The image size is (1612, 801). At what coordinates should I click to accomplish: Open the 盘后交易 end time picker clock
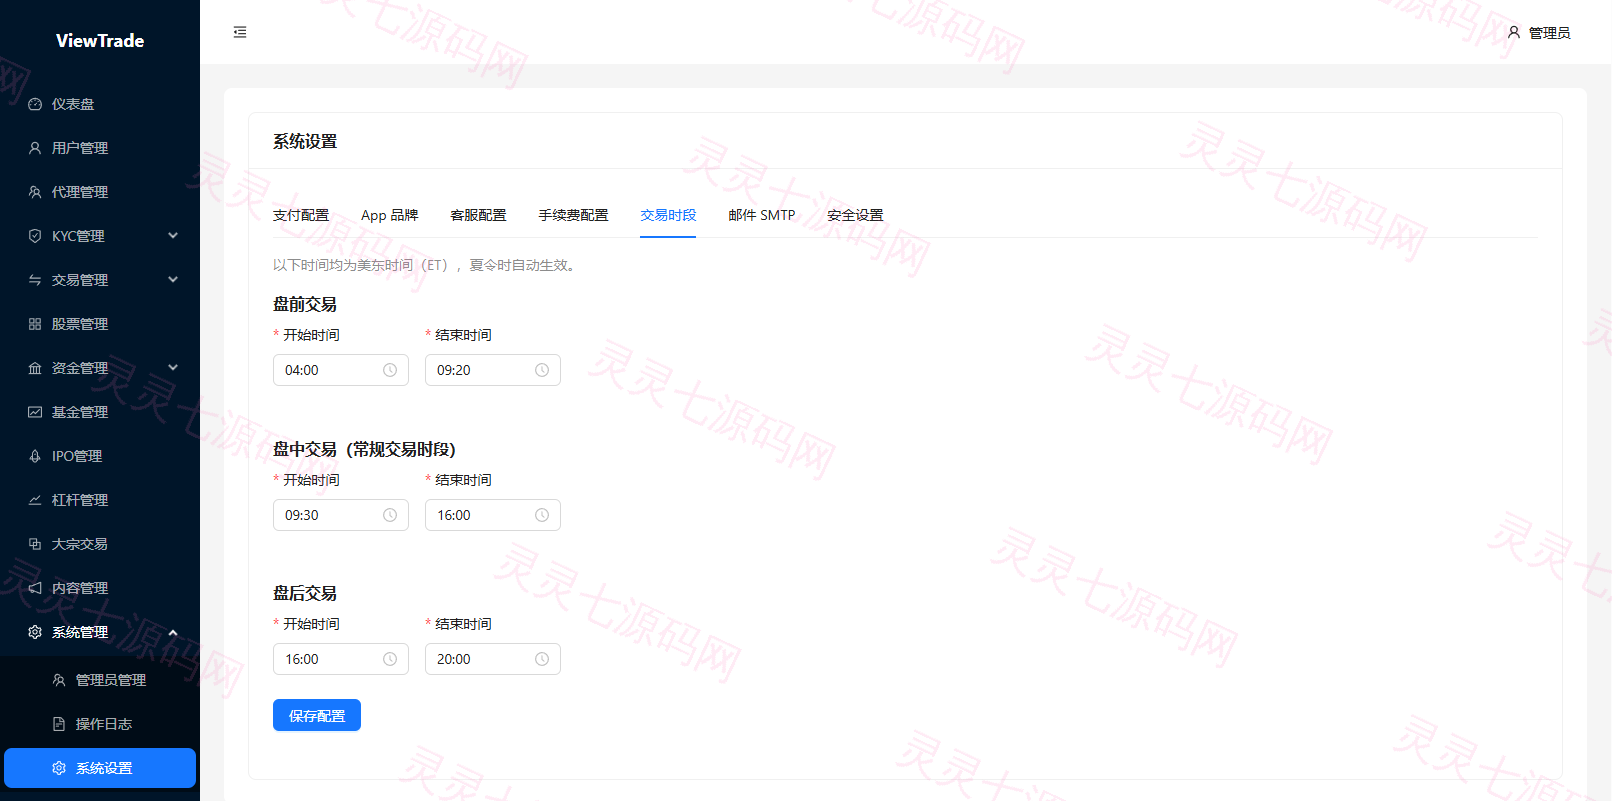(542, 659)
